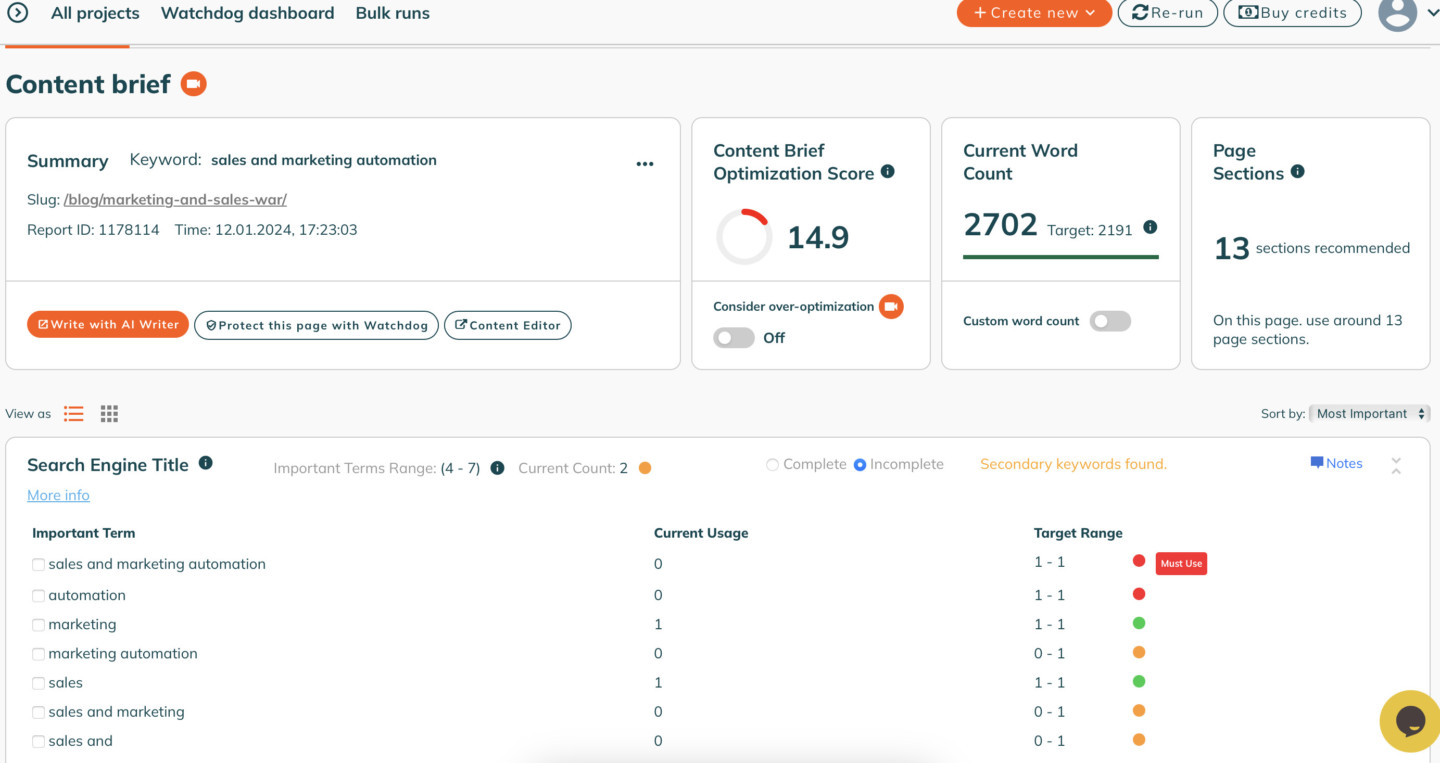
Task: Check the 'sales' term checkbox
Action: click(x=38, y=683)
